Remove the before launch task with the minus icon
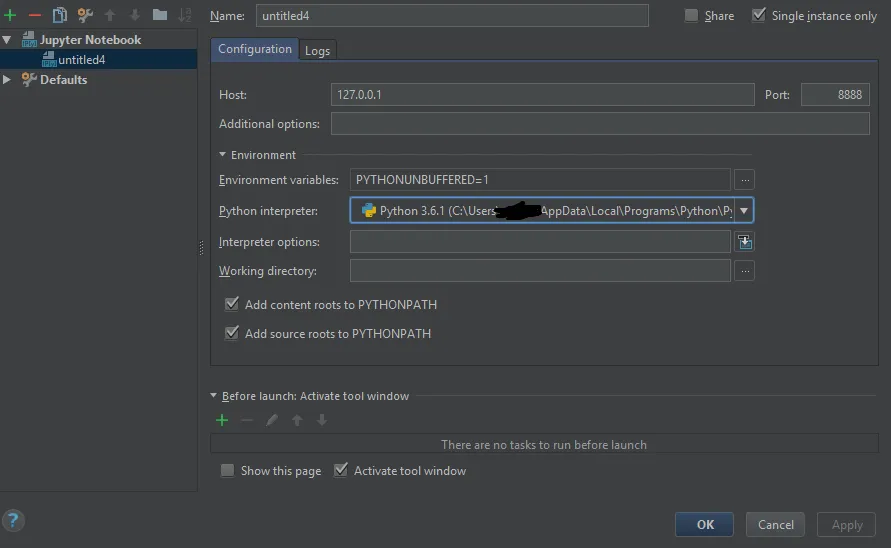Screen dimensions: 891x548 coord(247,420)
